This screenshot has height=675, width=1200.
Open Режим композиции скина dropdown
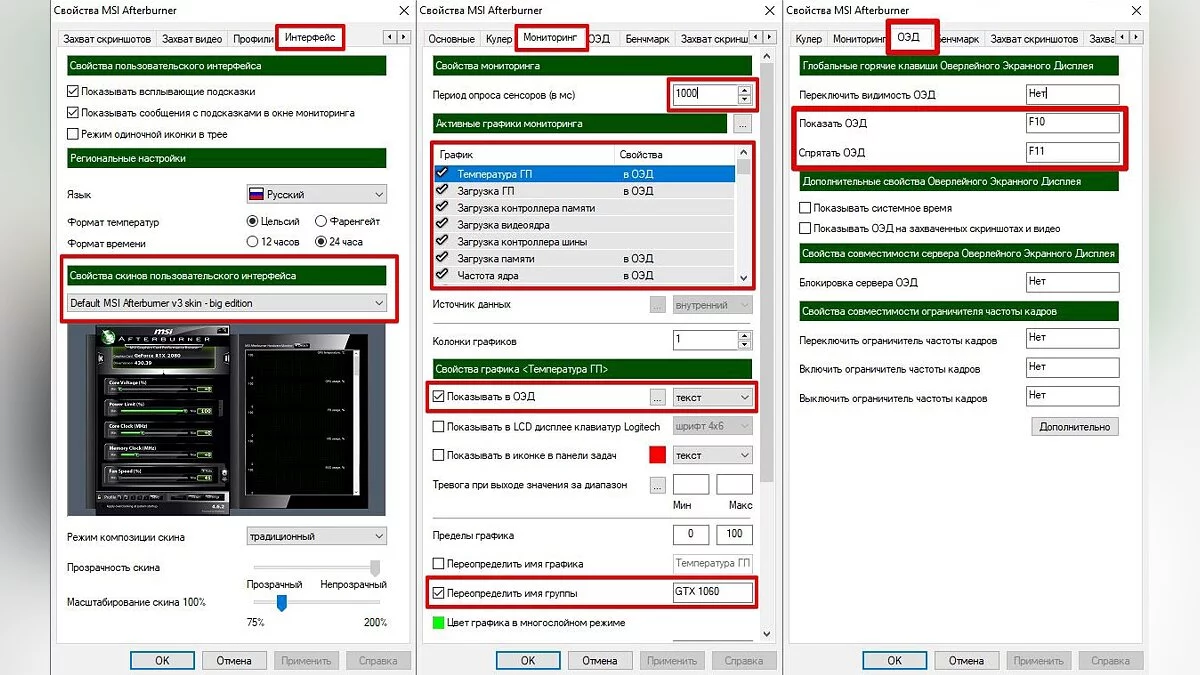tap(317, 536)
